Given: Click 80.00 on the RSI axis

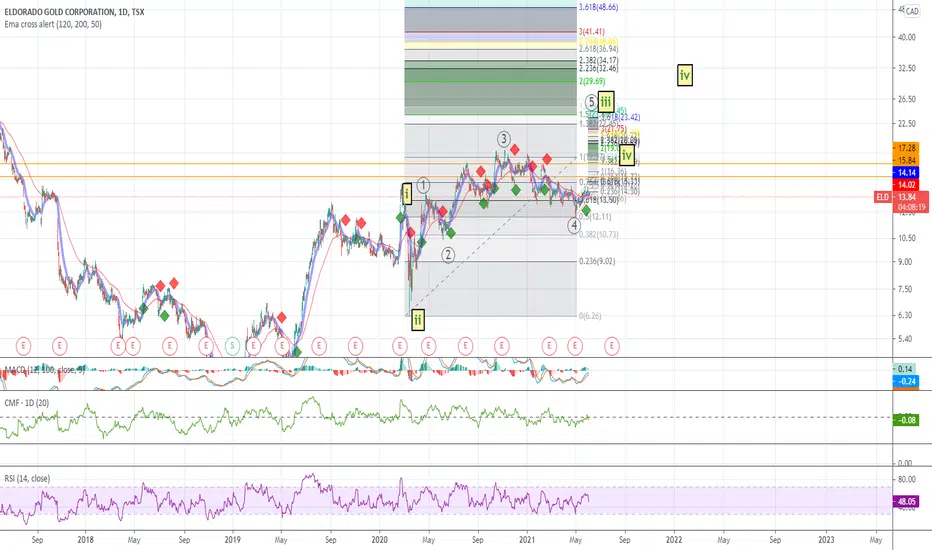Looking at the screenshot, I should pos(906,479).
